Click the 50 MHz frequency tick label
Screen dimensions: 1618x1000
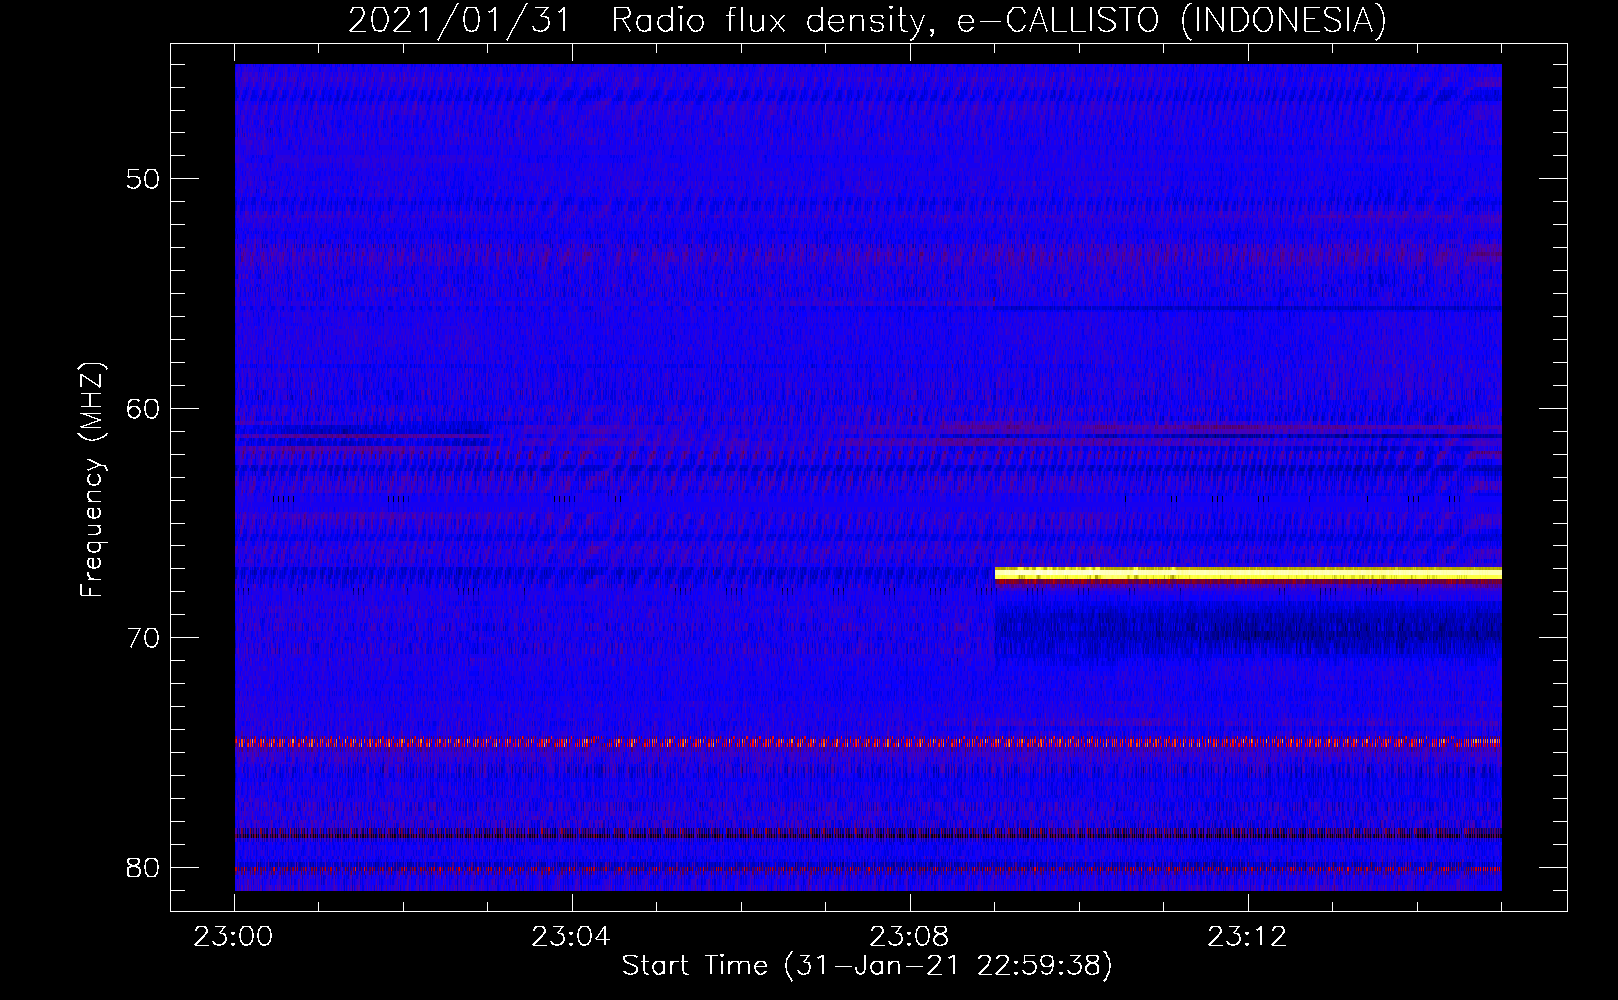click(143, 179)
